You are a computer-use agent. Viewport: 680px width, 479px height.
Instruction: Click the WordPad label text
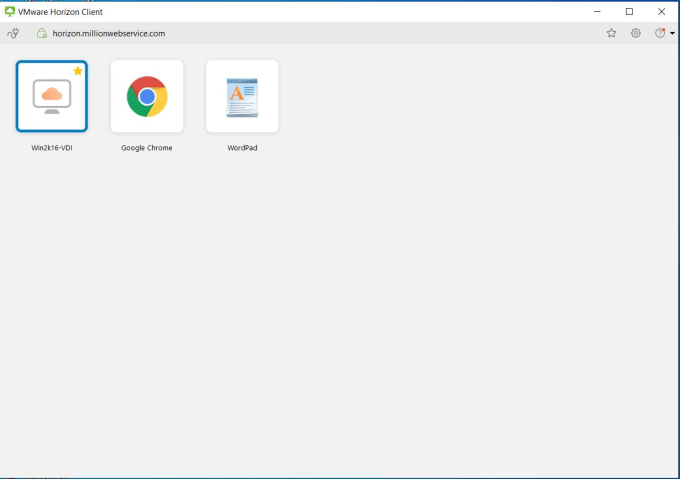point(242,148)
